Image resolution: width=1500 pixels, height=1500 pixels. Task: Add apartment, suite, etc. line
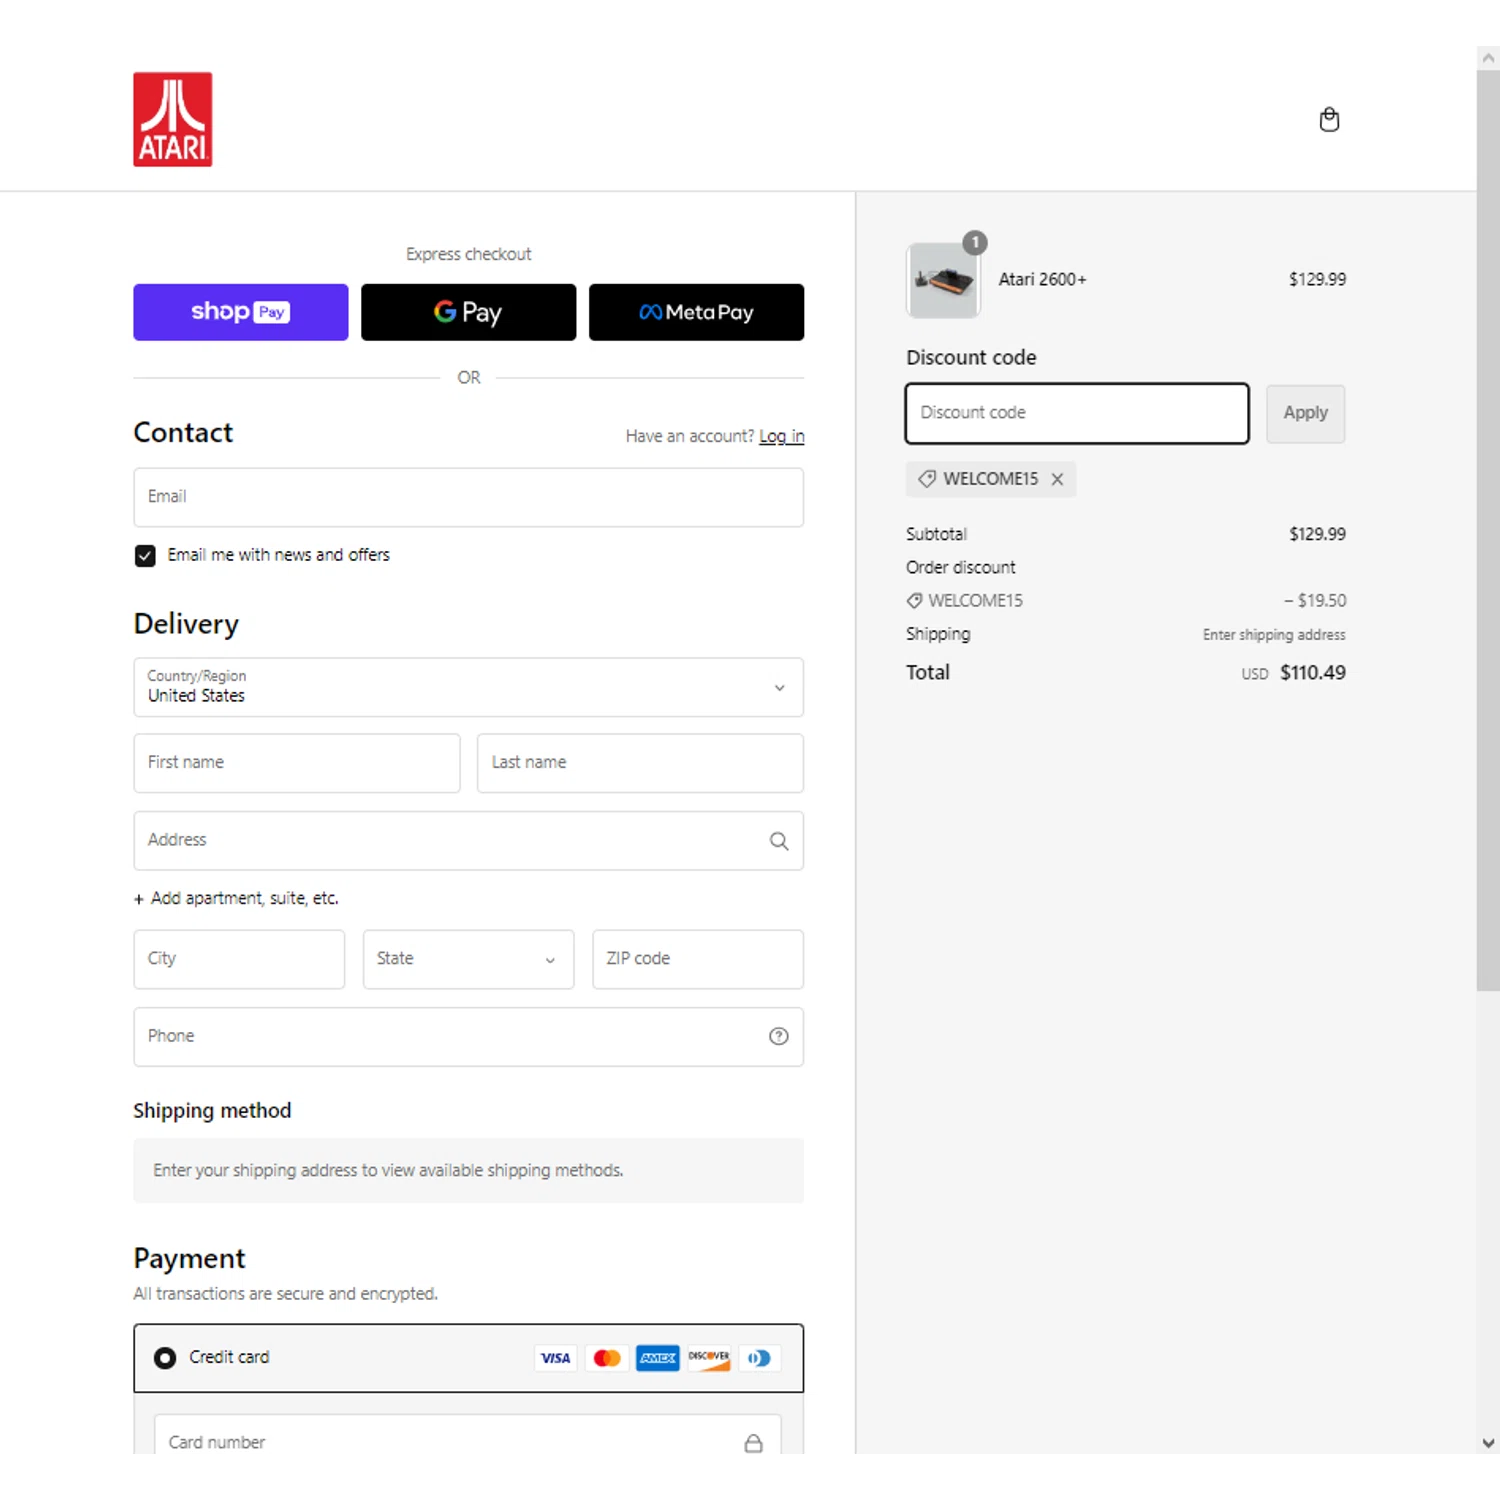[236, 898]
